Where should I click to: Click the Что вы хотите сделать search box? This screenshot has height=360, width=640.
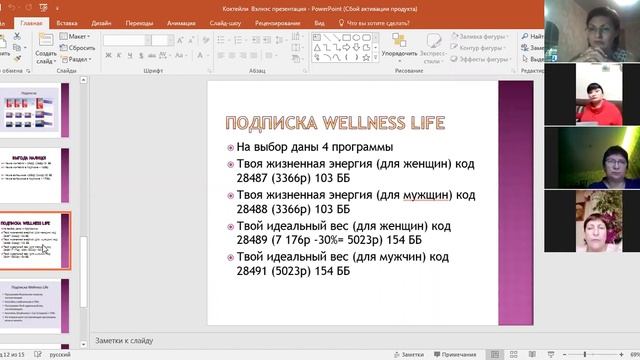pos(374,23)
